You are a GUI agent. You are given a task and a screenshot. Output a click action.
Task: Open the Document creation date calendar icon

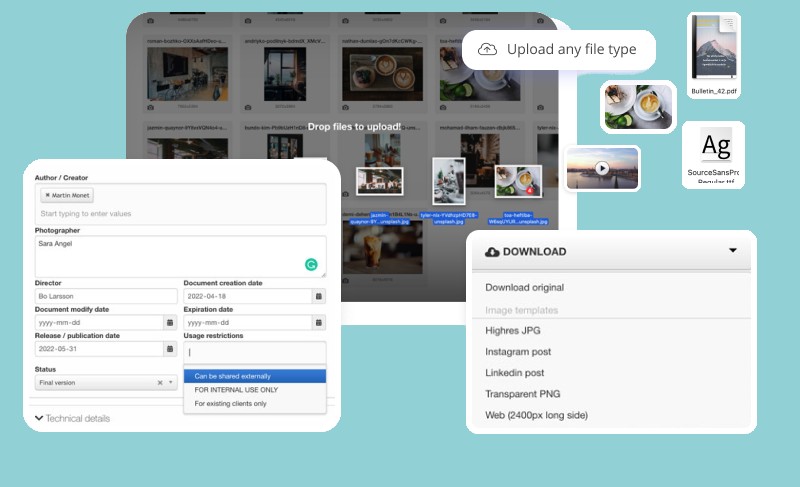(318, 296)
